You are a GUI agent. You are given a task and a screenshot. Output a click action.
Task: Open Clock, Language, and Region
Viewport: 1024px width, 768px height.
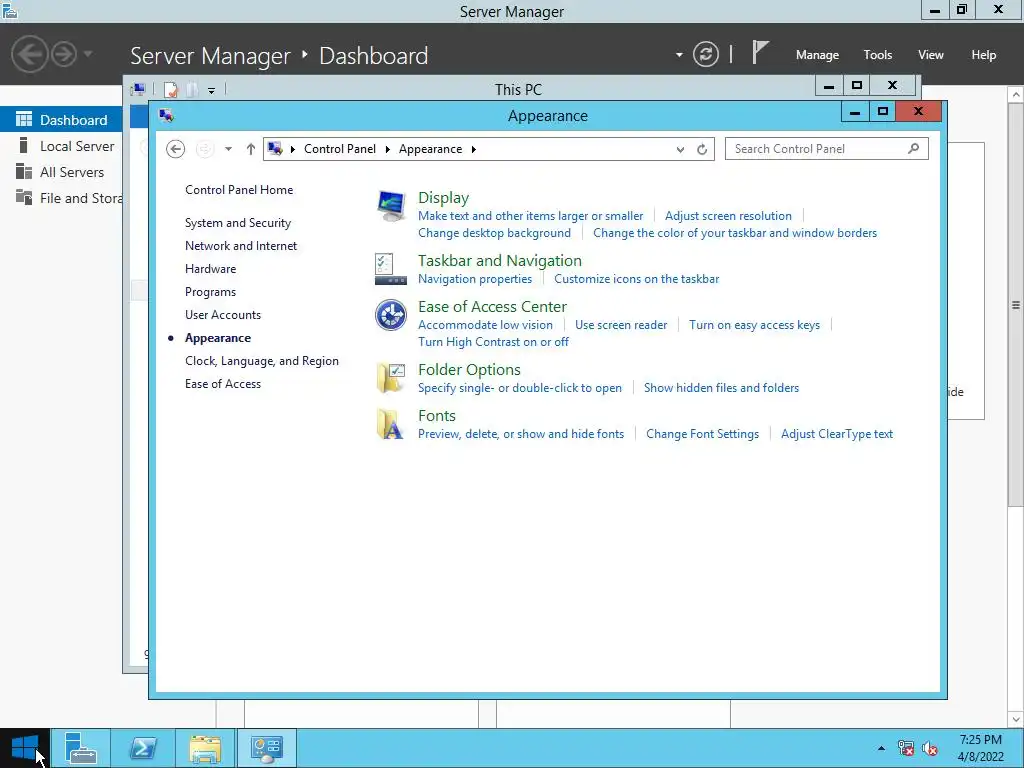262,360
